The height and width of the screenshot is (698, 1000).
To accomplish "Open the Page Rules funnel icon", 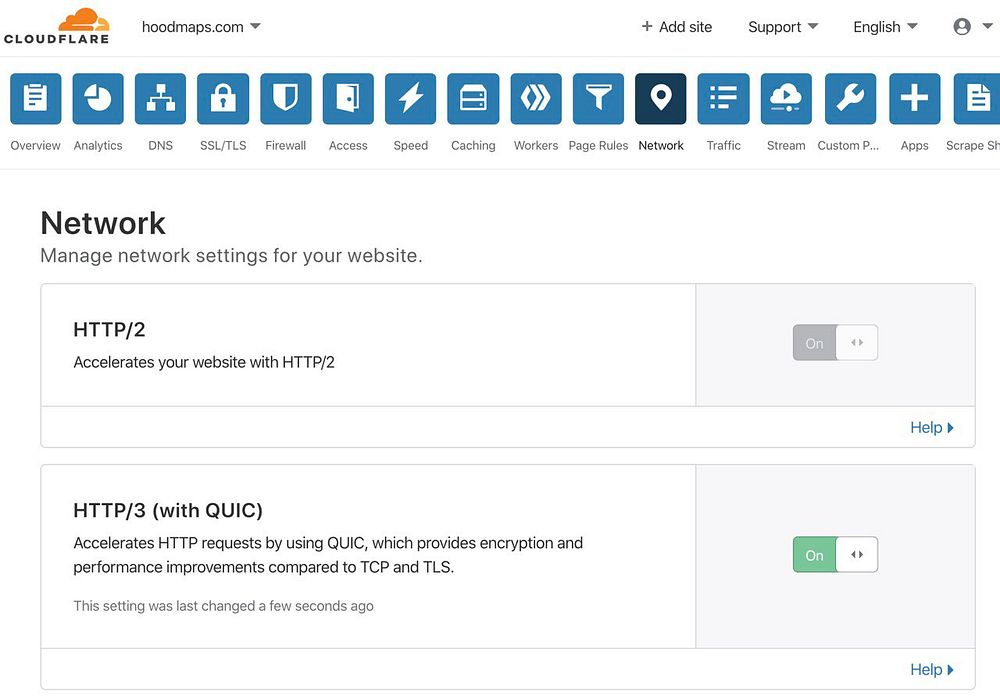I will pos(598,98).
